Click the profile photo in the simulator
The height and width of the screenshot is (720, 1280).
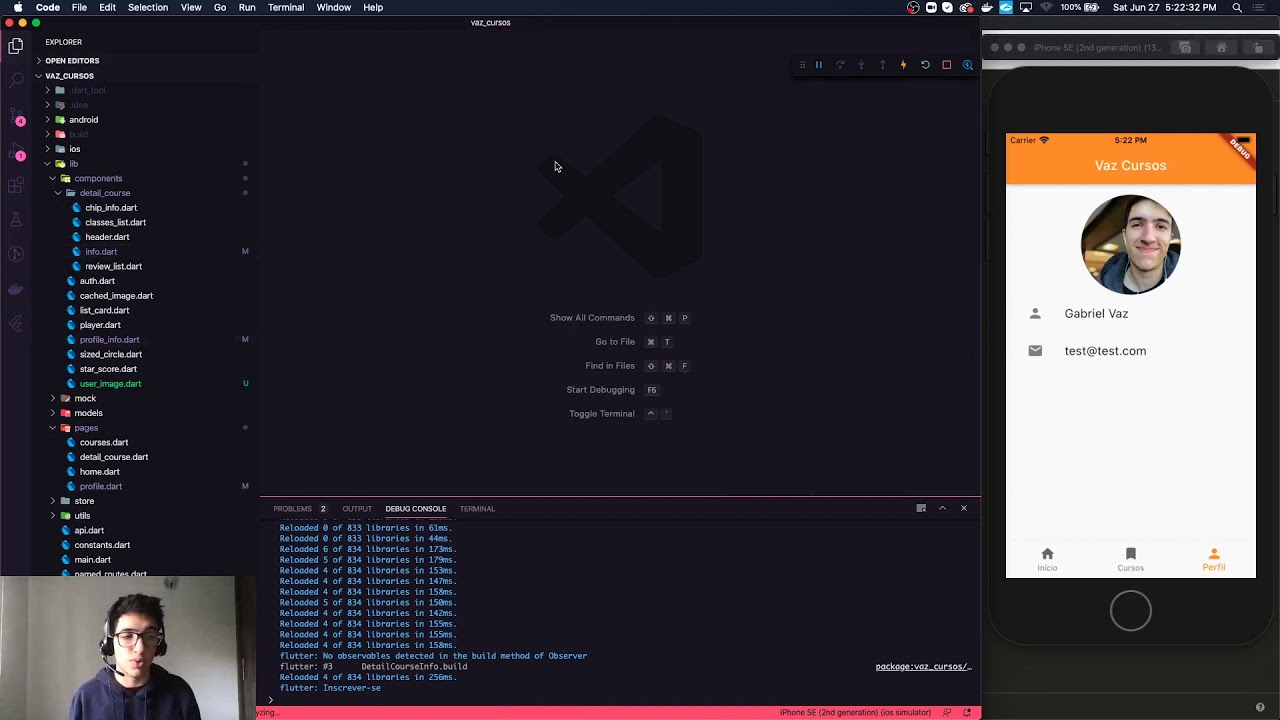[x=1131, y=245]
